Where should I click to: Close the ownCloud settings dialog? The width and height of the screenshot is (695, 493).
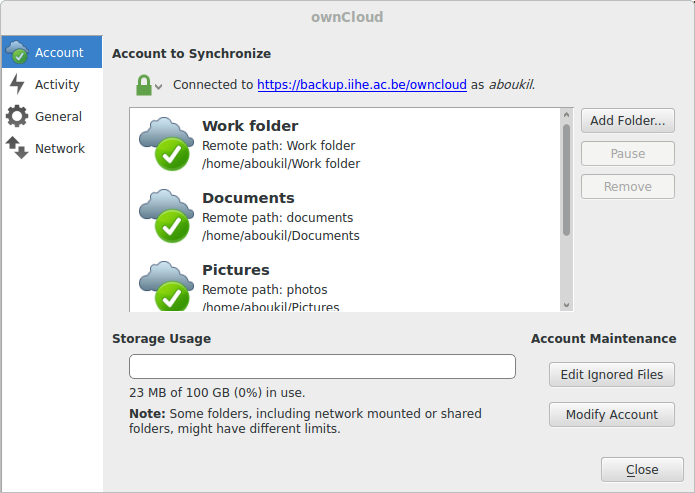click(x=641, y=470)
